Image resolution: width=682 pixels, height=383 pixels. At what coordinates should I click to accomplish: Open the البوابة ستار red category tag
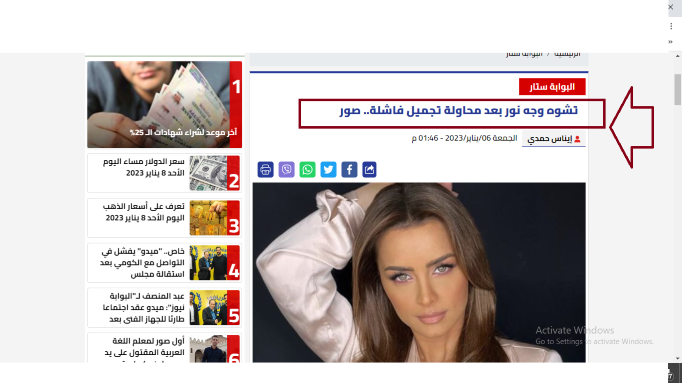[552, 87]
